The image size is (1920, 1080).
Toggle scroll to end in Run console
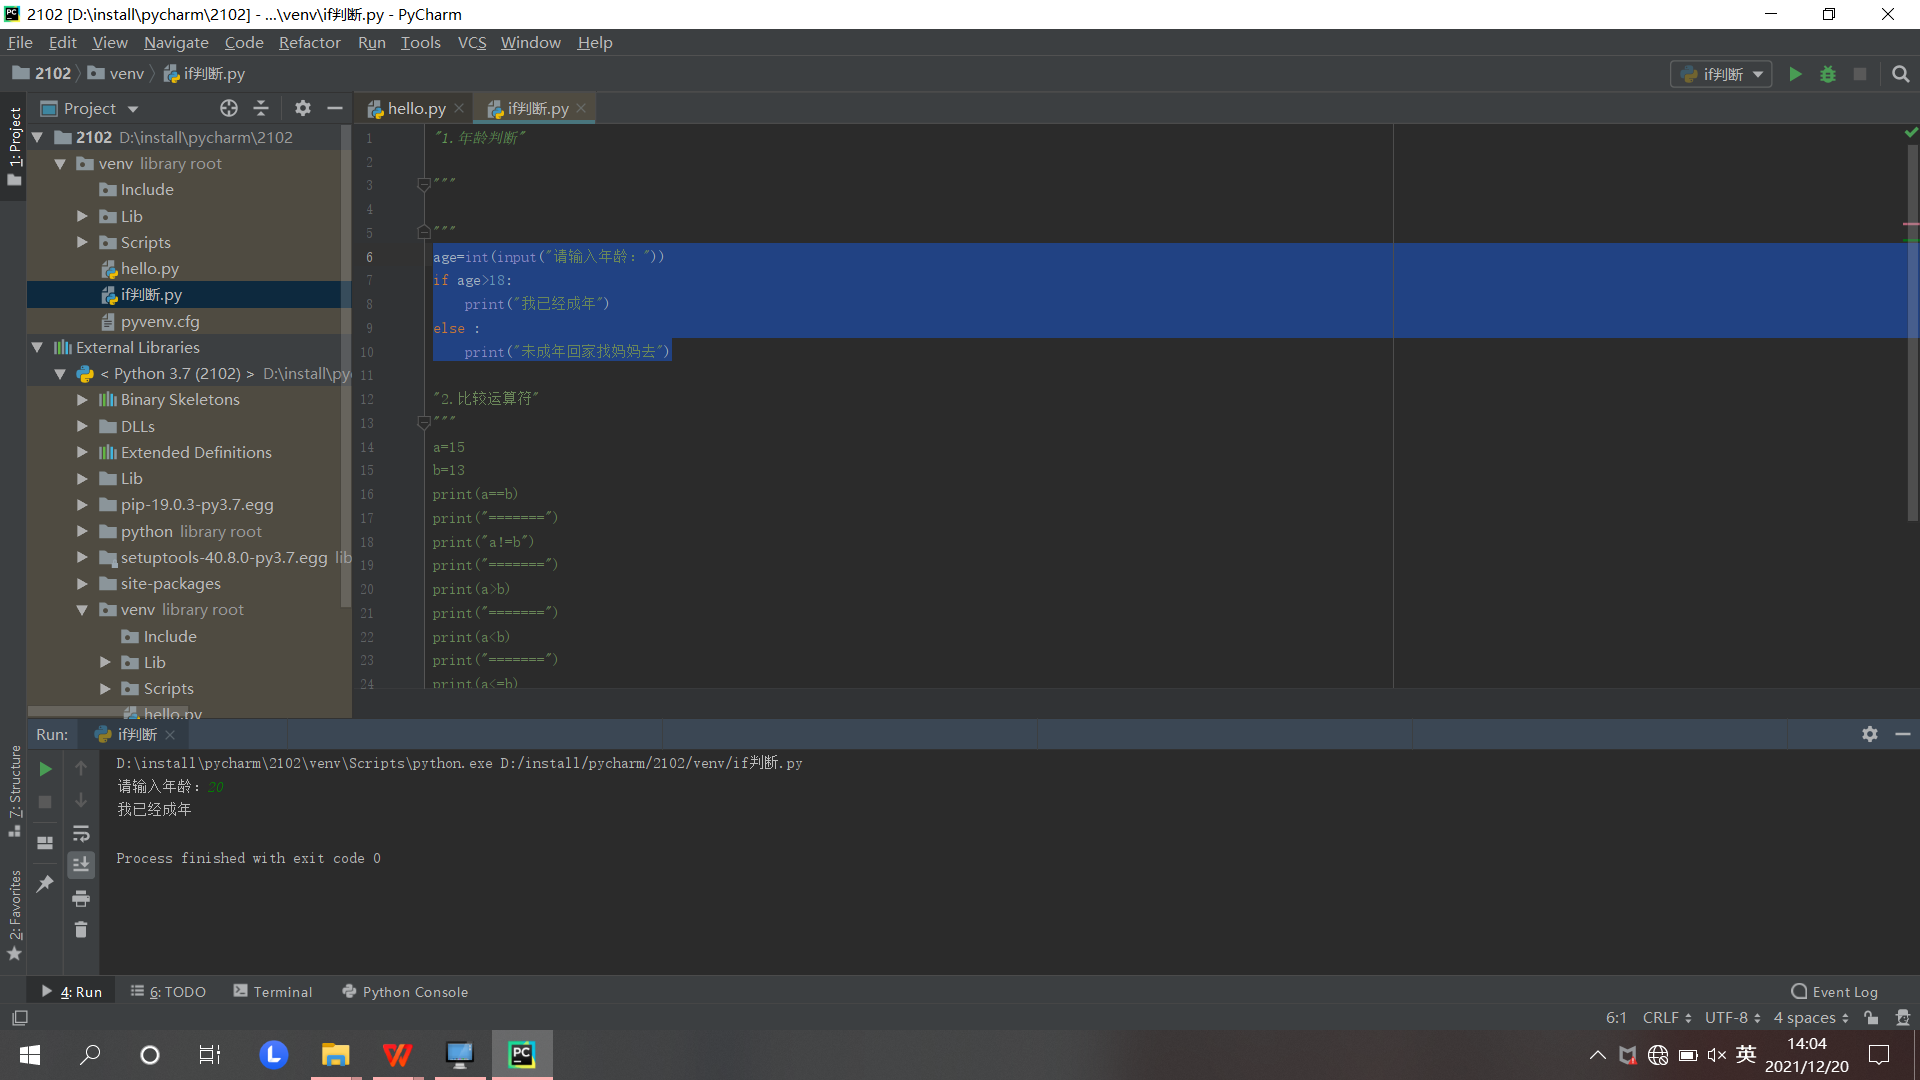(81, 864)
